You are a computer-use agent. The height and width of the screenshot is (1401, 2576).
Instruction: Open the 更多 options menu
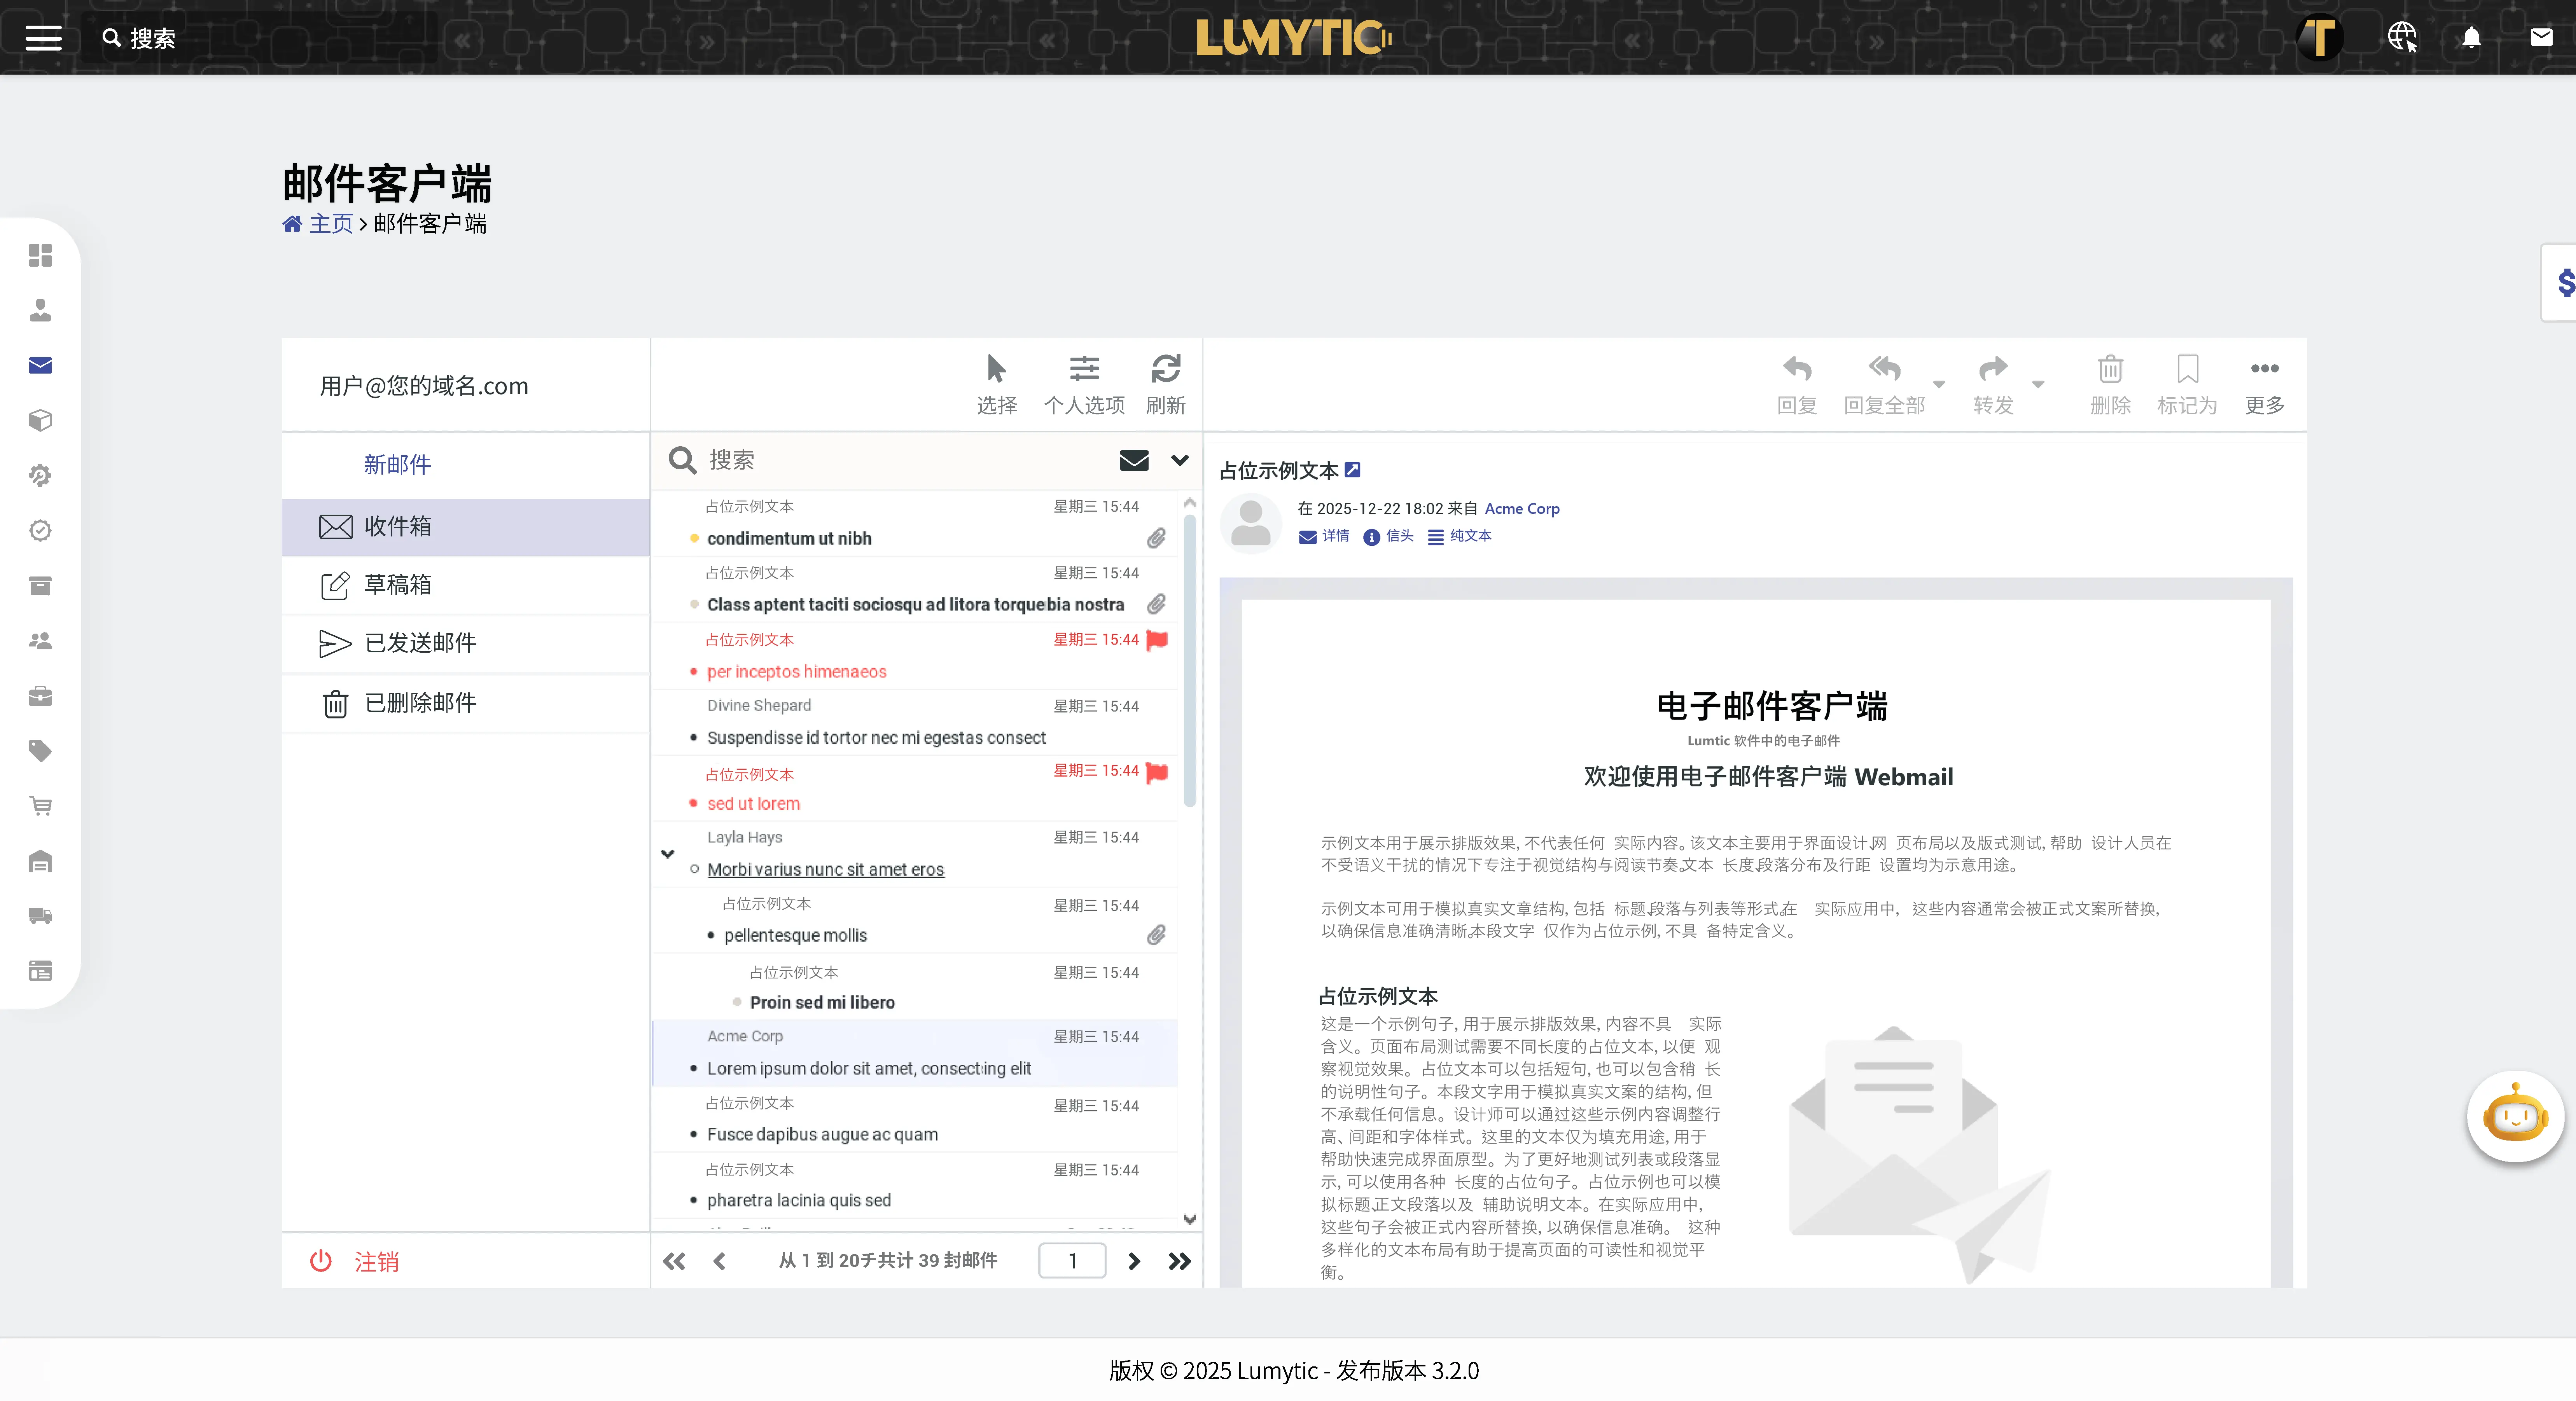click(x=2264, y=369)
